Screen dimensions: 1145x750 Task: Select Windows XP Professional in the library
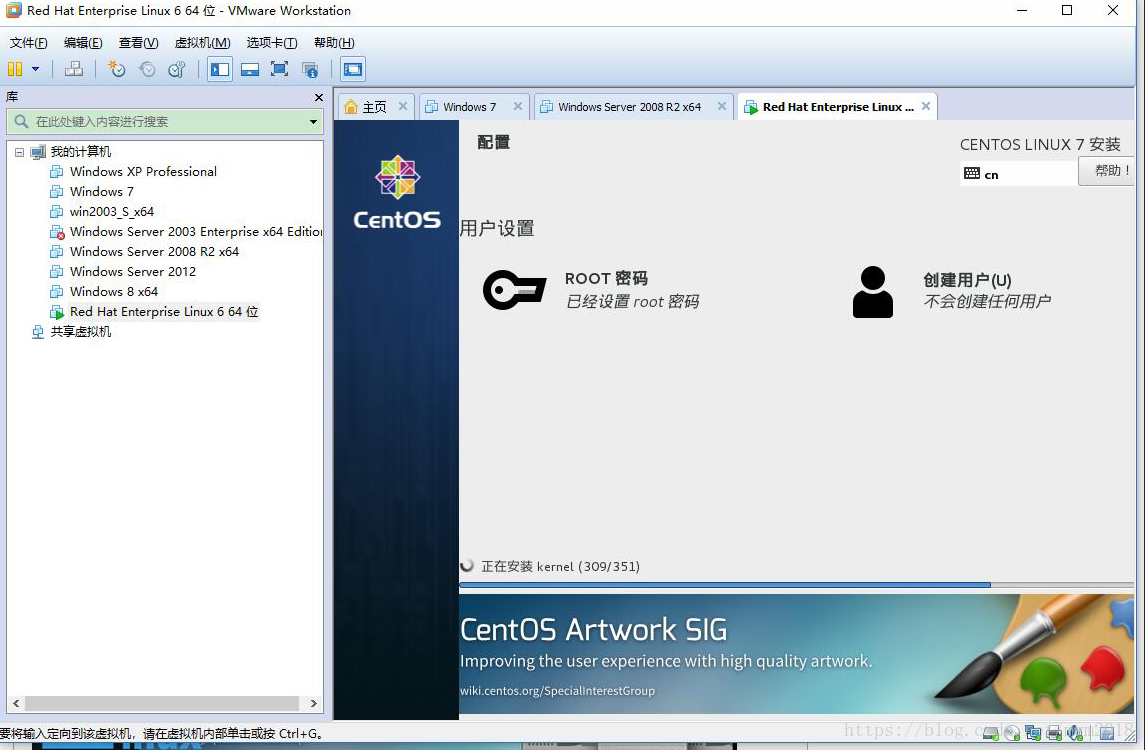coord(143,172)
